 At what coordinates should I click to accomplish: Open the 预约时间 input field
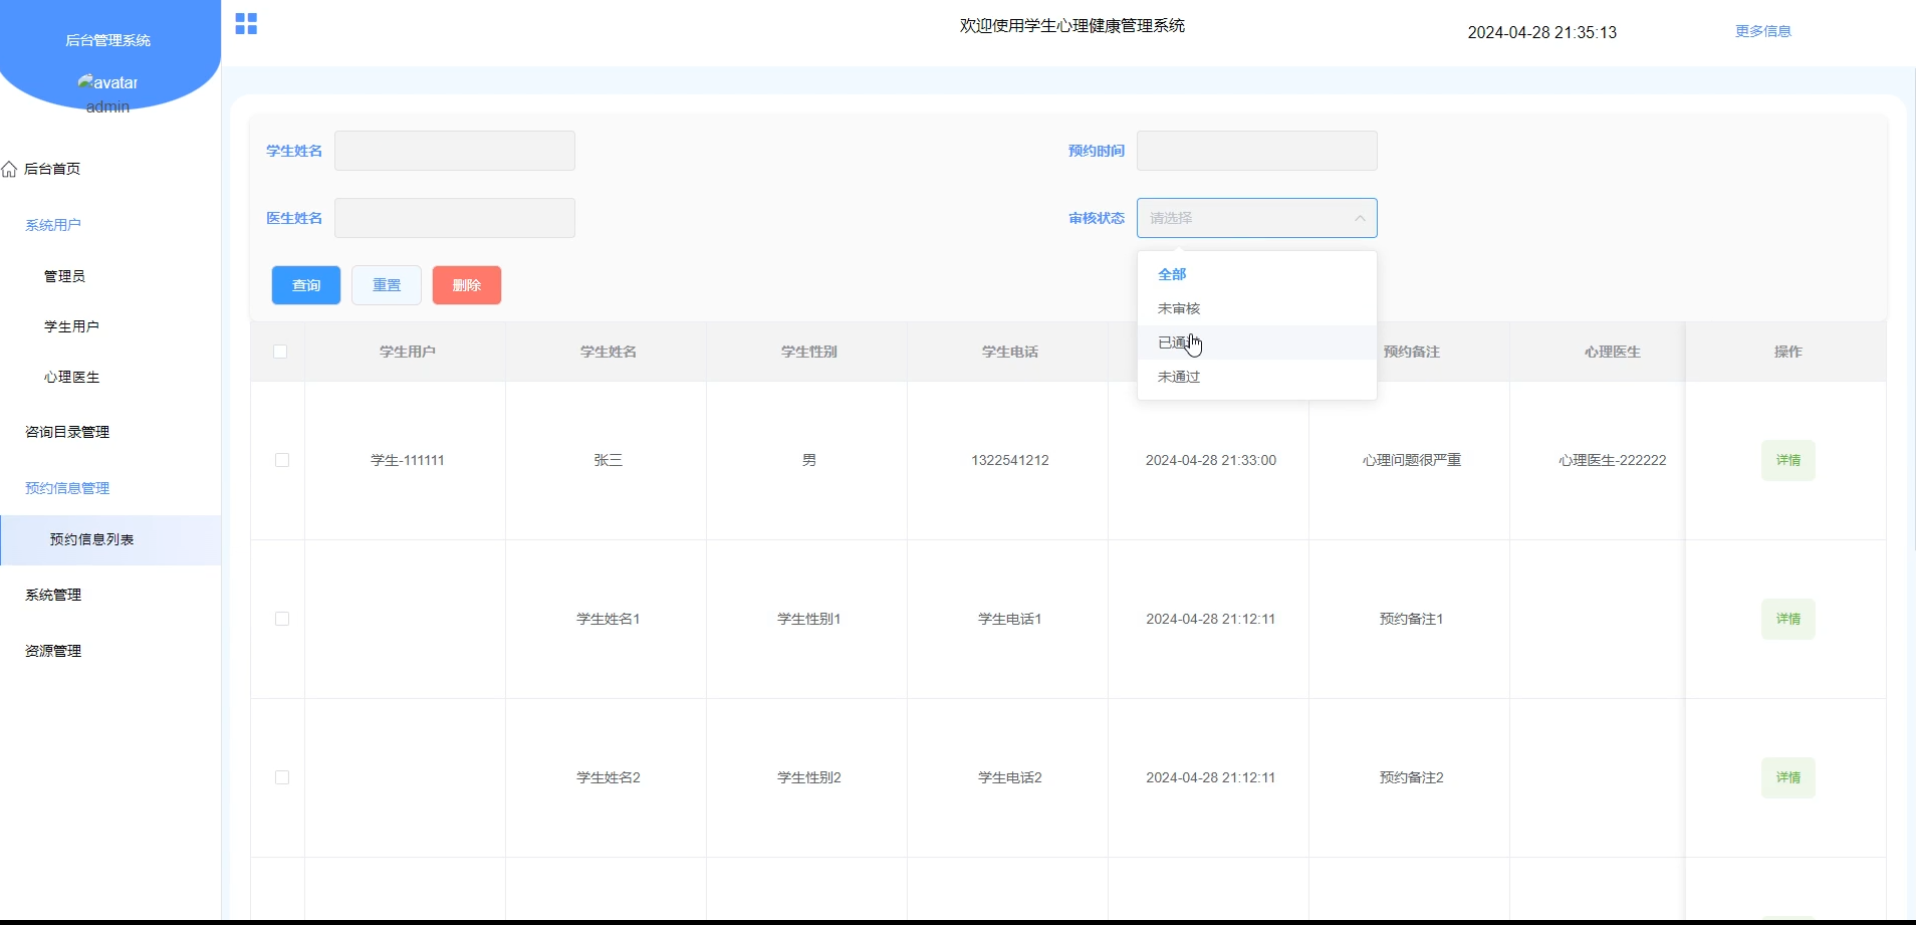point(1257,151)
